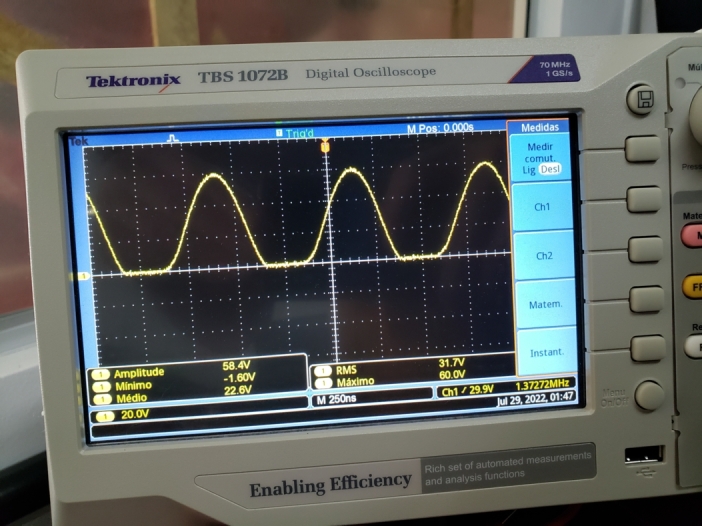Tap the Tek logo on screen corner
The image size is (702, 526).
(79, 141)
